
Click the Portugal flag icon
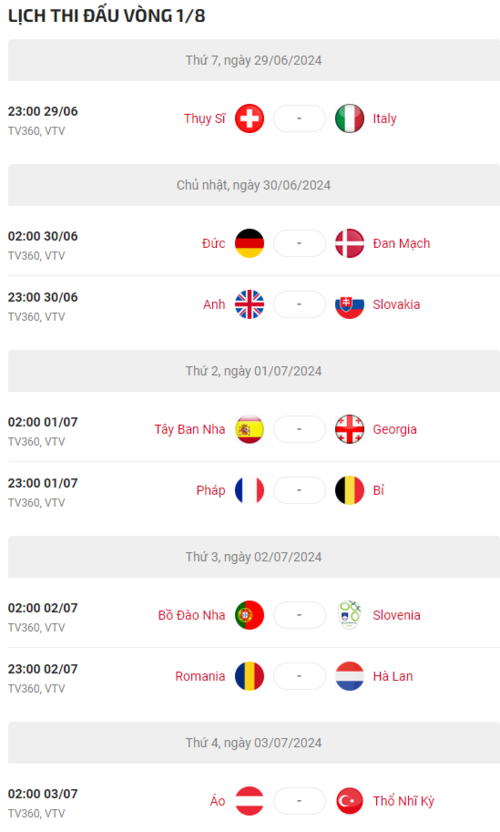point(249,615)
